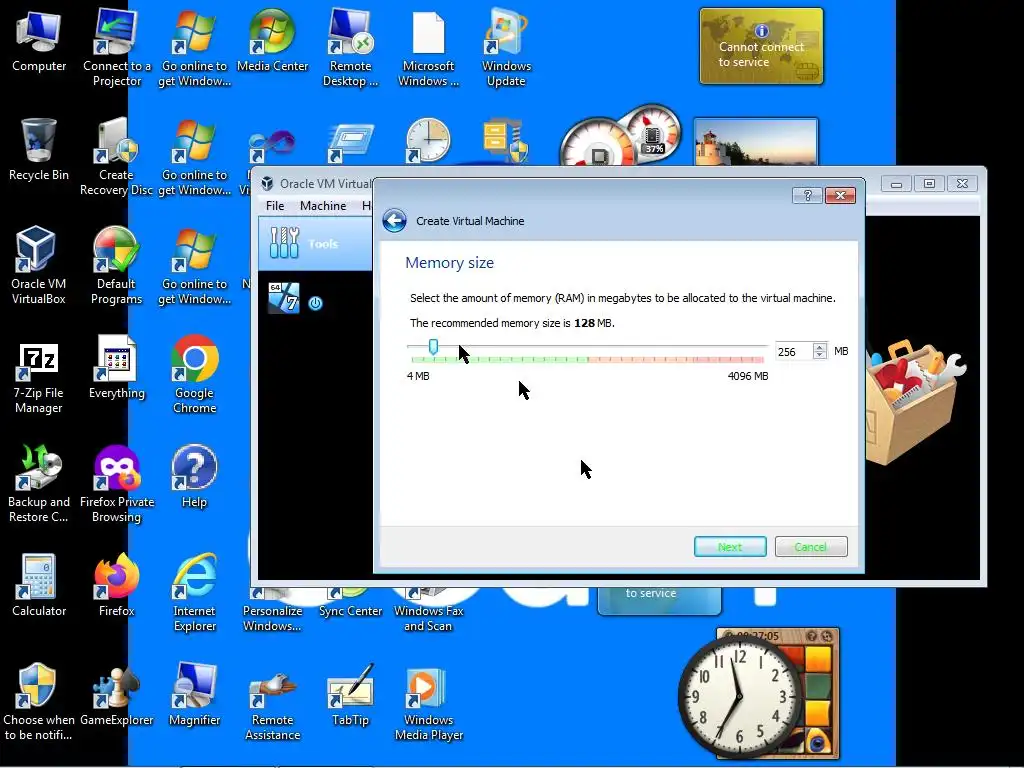Screen dimensions: 1024x768
Task: Open Windows Update shortcut
Action: [x=506, y=46]
